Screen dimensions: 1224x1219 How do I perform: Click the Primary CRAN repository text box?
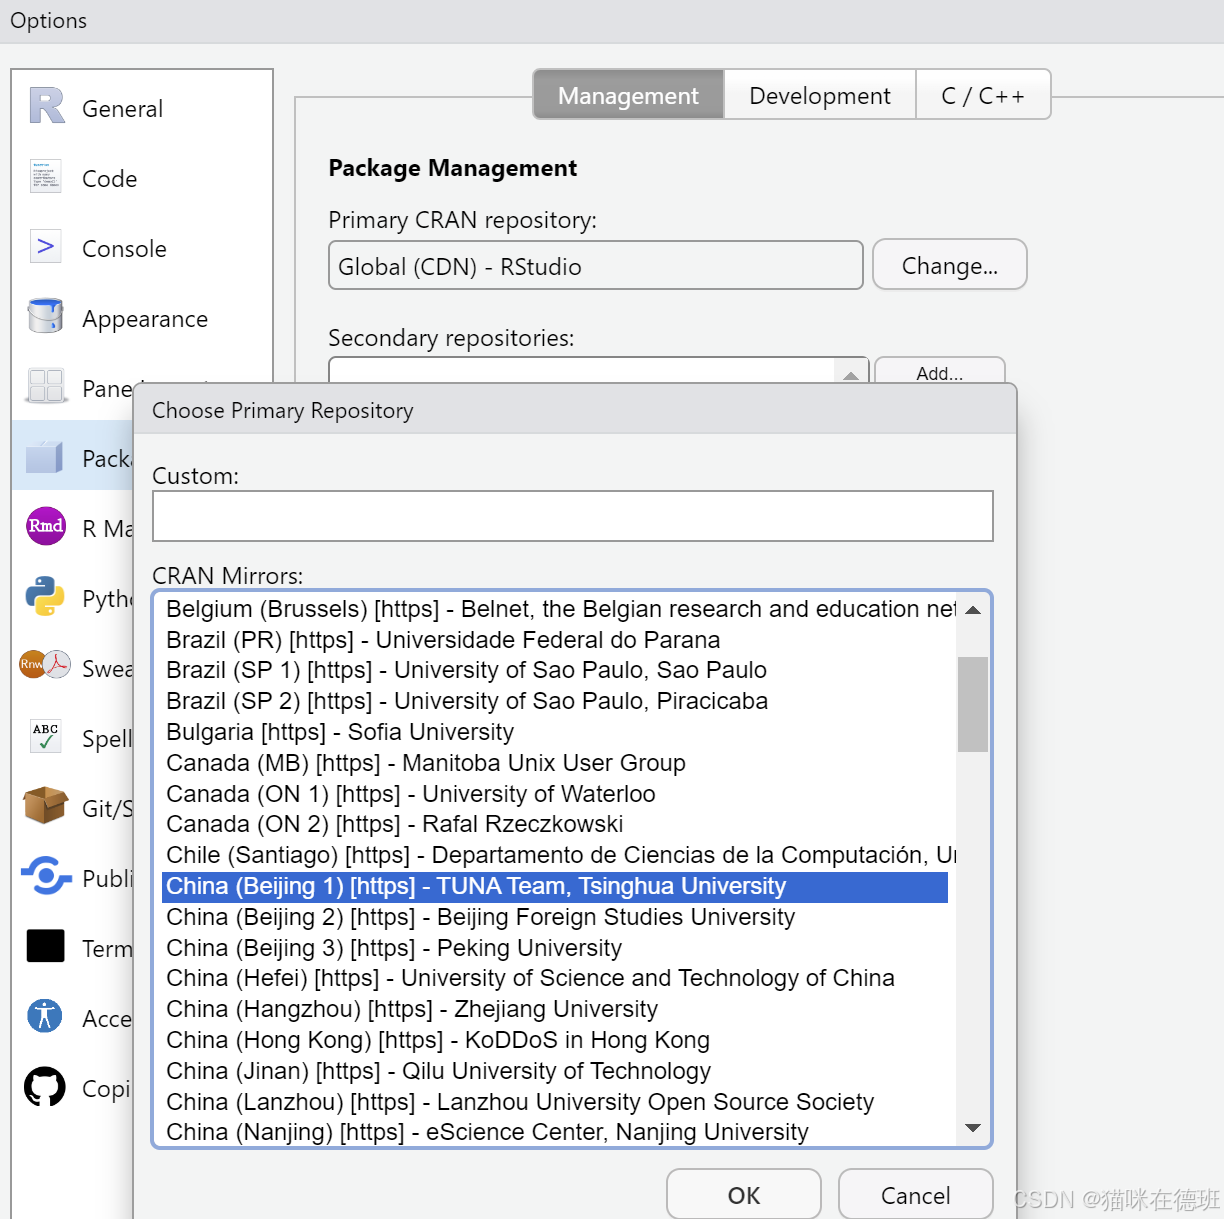(595, 266)
